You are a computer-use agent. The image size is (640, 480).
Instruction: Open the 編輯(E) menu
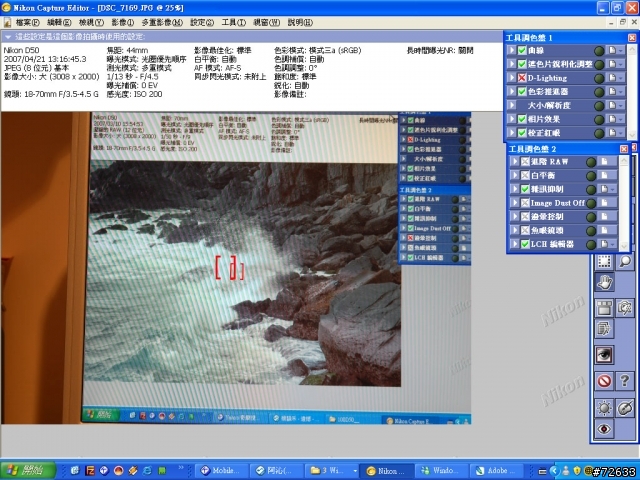click(59, 22)
